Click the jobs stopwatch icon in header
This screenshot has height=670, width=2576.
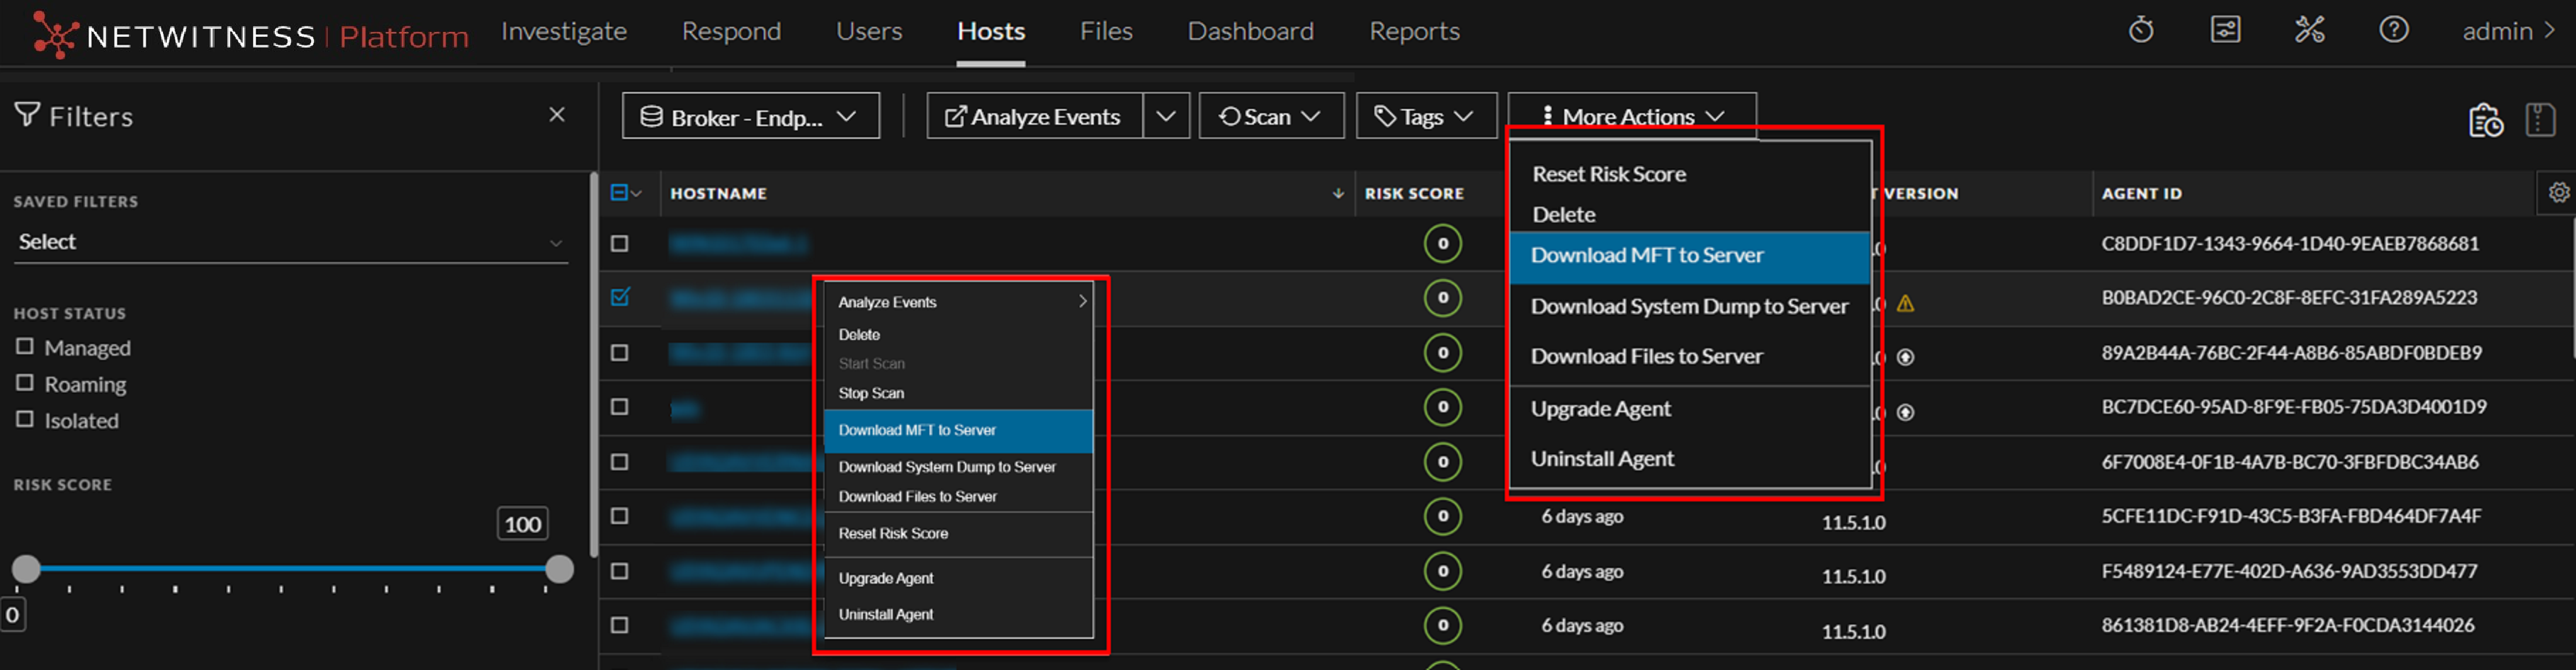(x=2140, y=31)
